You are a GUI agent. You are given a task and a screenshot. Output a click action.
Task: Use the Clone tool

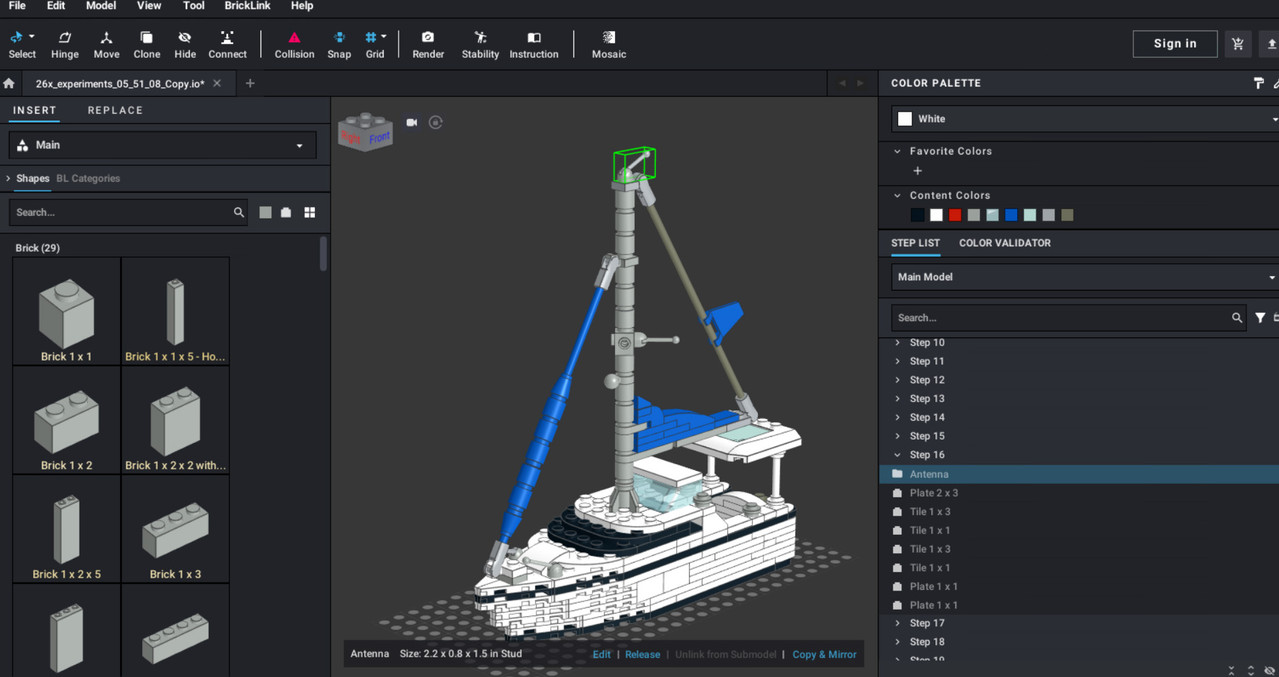(147, 45)
